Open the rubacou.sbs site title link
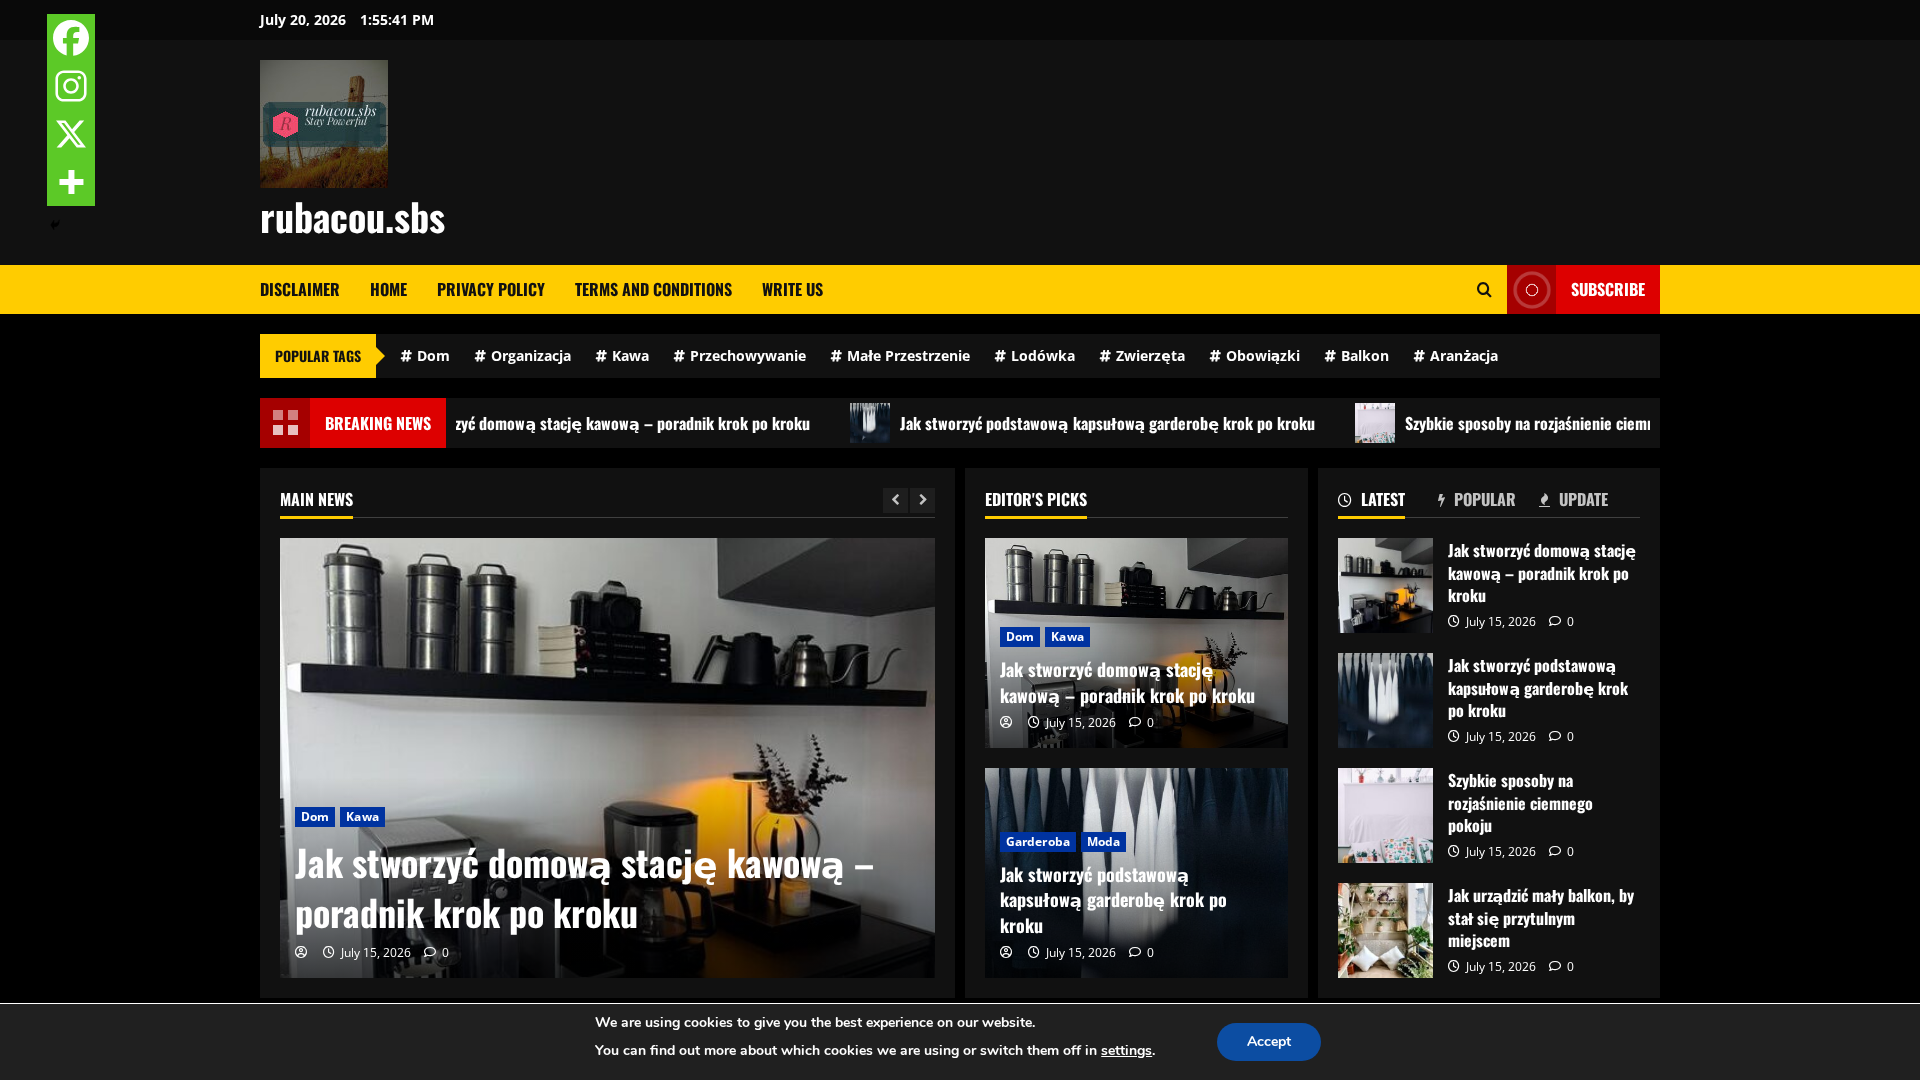 point(352,217)
